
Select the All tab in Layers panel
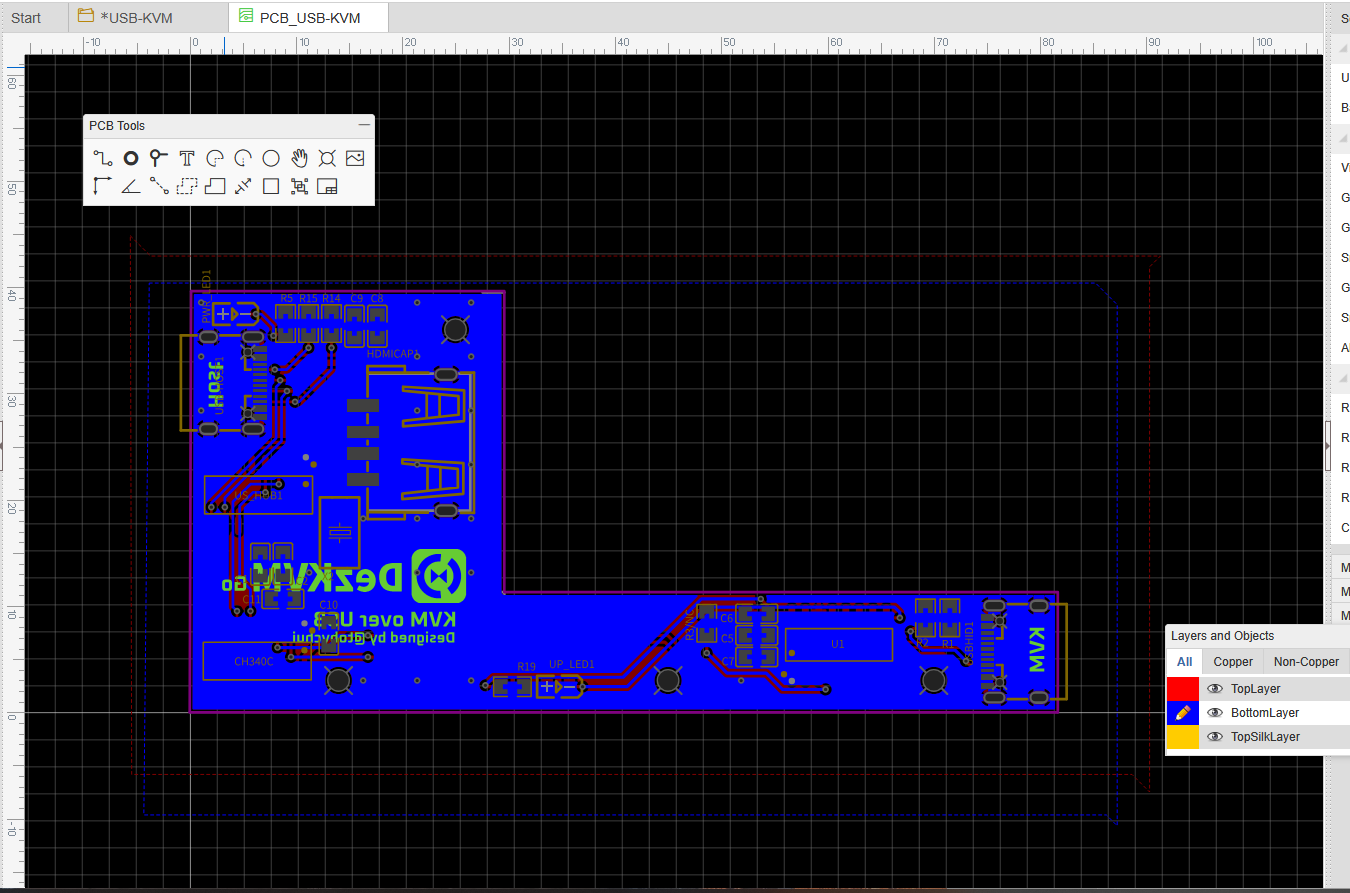point(1184,661)
